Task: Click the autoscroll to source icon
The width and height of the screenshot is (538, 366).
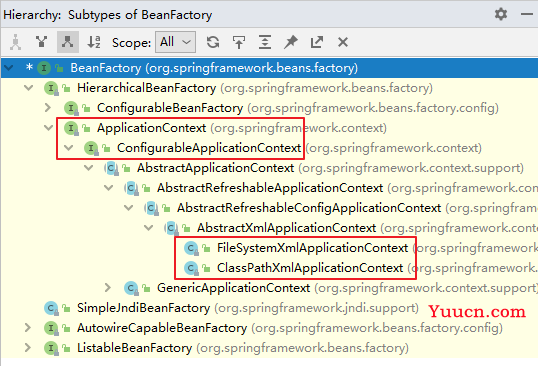Action: 239,42
